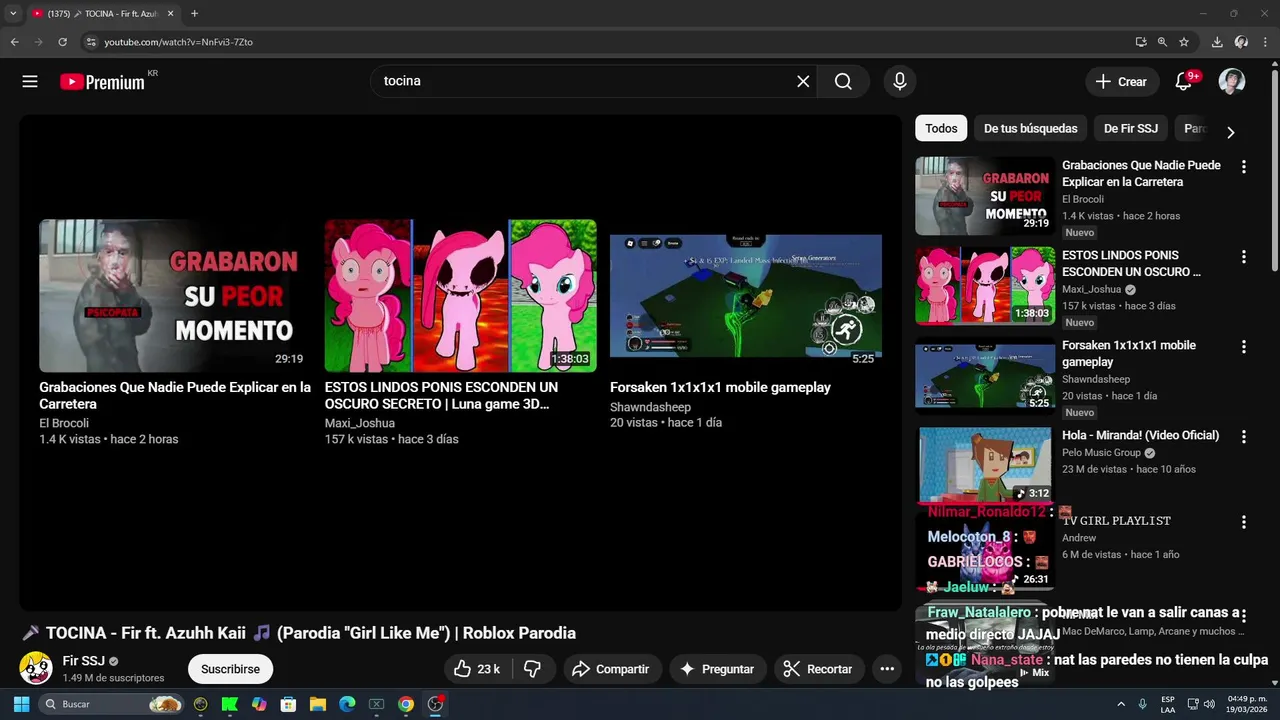Clear the search box with X
This screenshot has height=720, width=1280.
click(803, 82)
